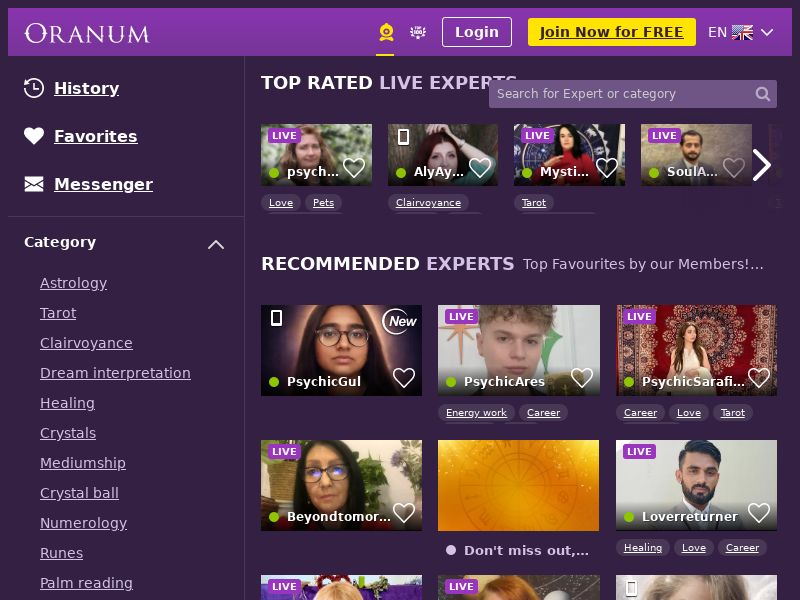Viewport: 800px width, 600px height.
Task: Click the mobile icon on PsychicGul card
Action: 276,318
